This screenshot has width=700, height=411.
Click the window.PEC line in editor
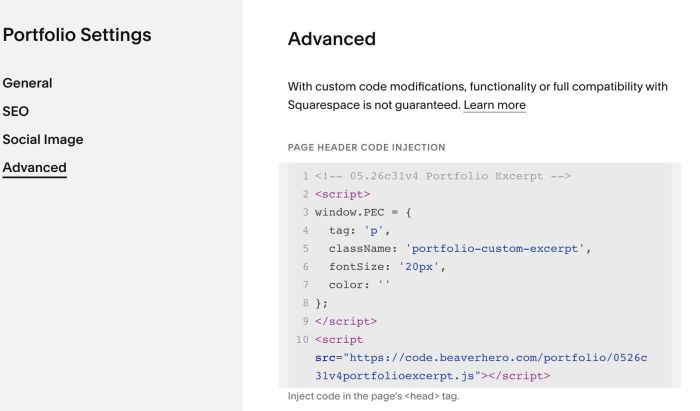tap(363, 213)
